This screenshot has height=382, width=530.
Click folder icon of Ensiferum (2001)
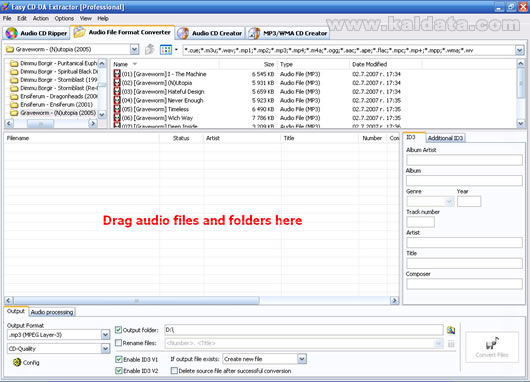pyautogui.click(x=14, y=104)
